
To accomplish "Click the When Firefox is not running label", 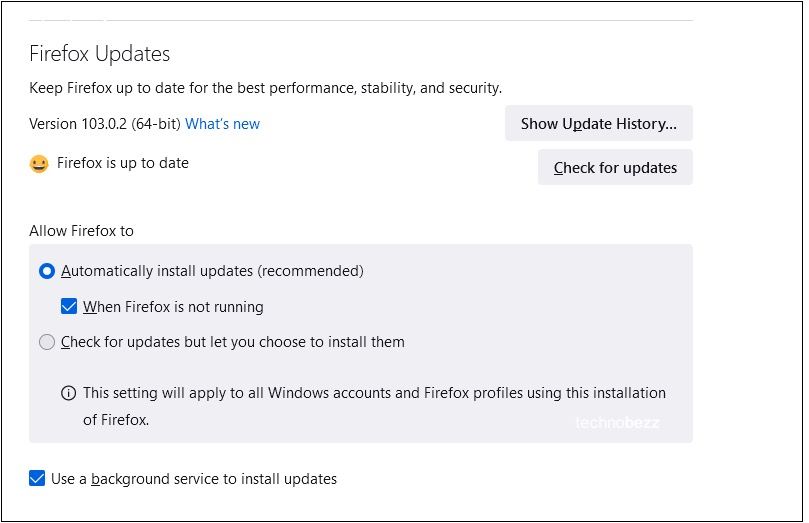I will 173,307.
